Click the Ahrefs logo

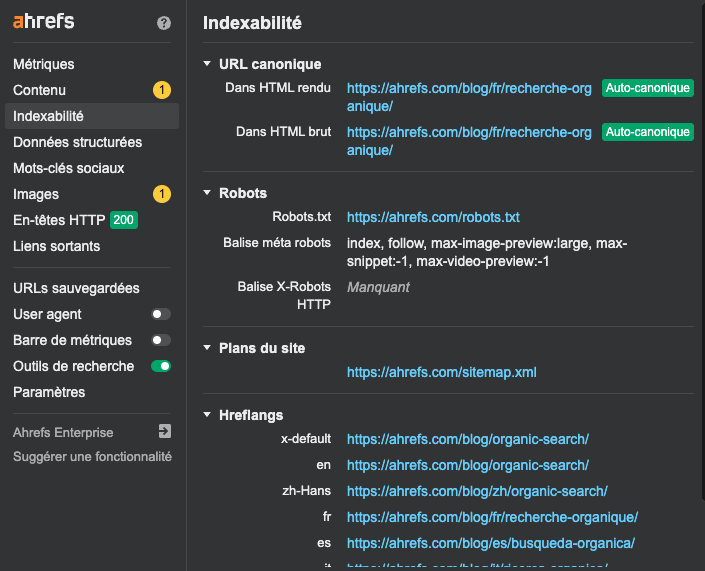(44, 22)
